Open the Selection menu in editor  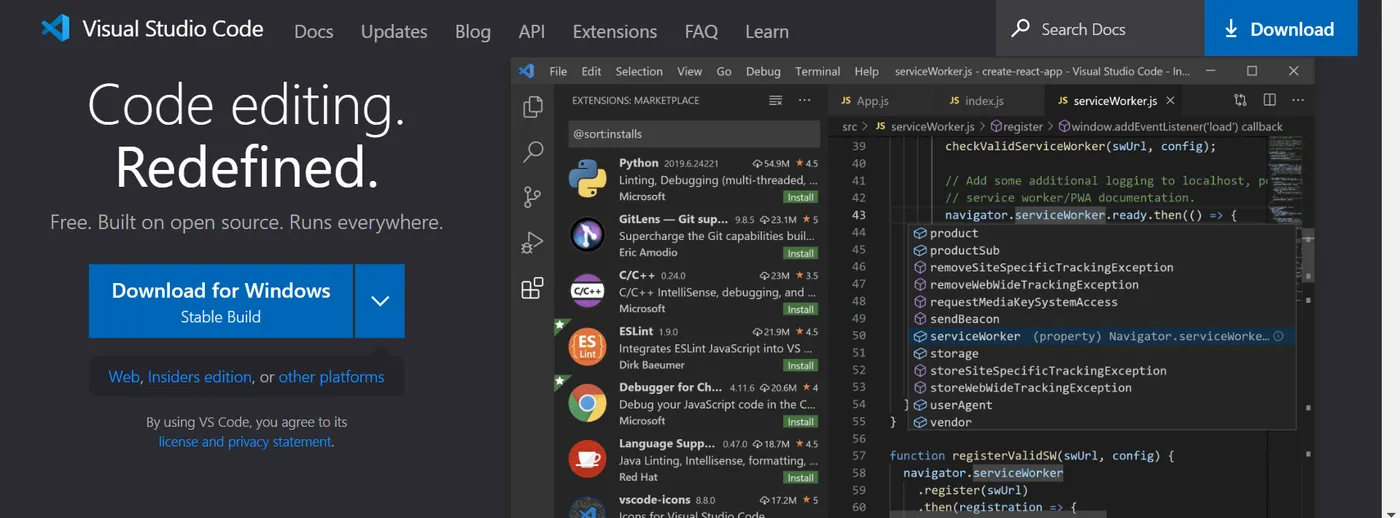point(639,71)
